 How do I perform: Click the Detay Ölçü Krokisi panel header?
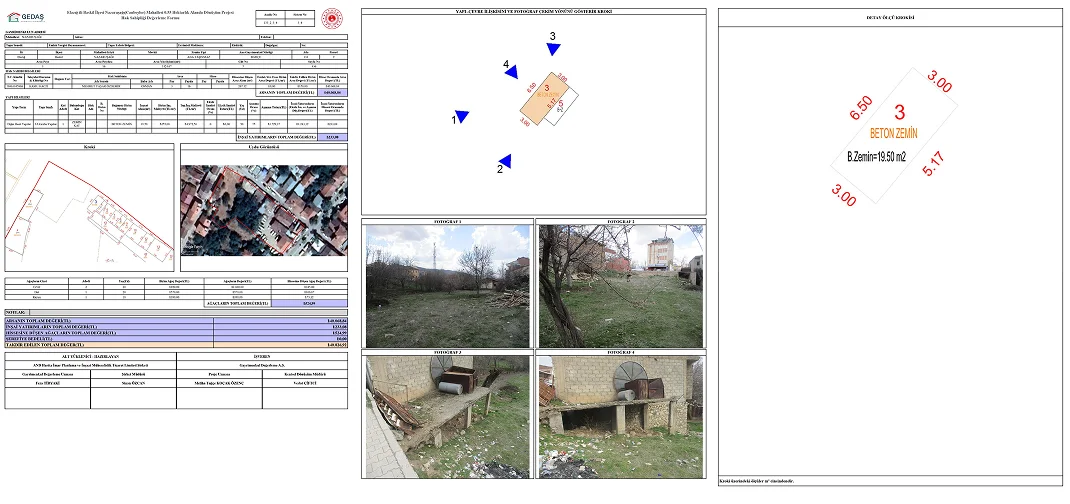pyautogui.click(x=891, y=18)
